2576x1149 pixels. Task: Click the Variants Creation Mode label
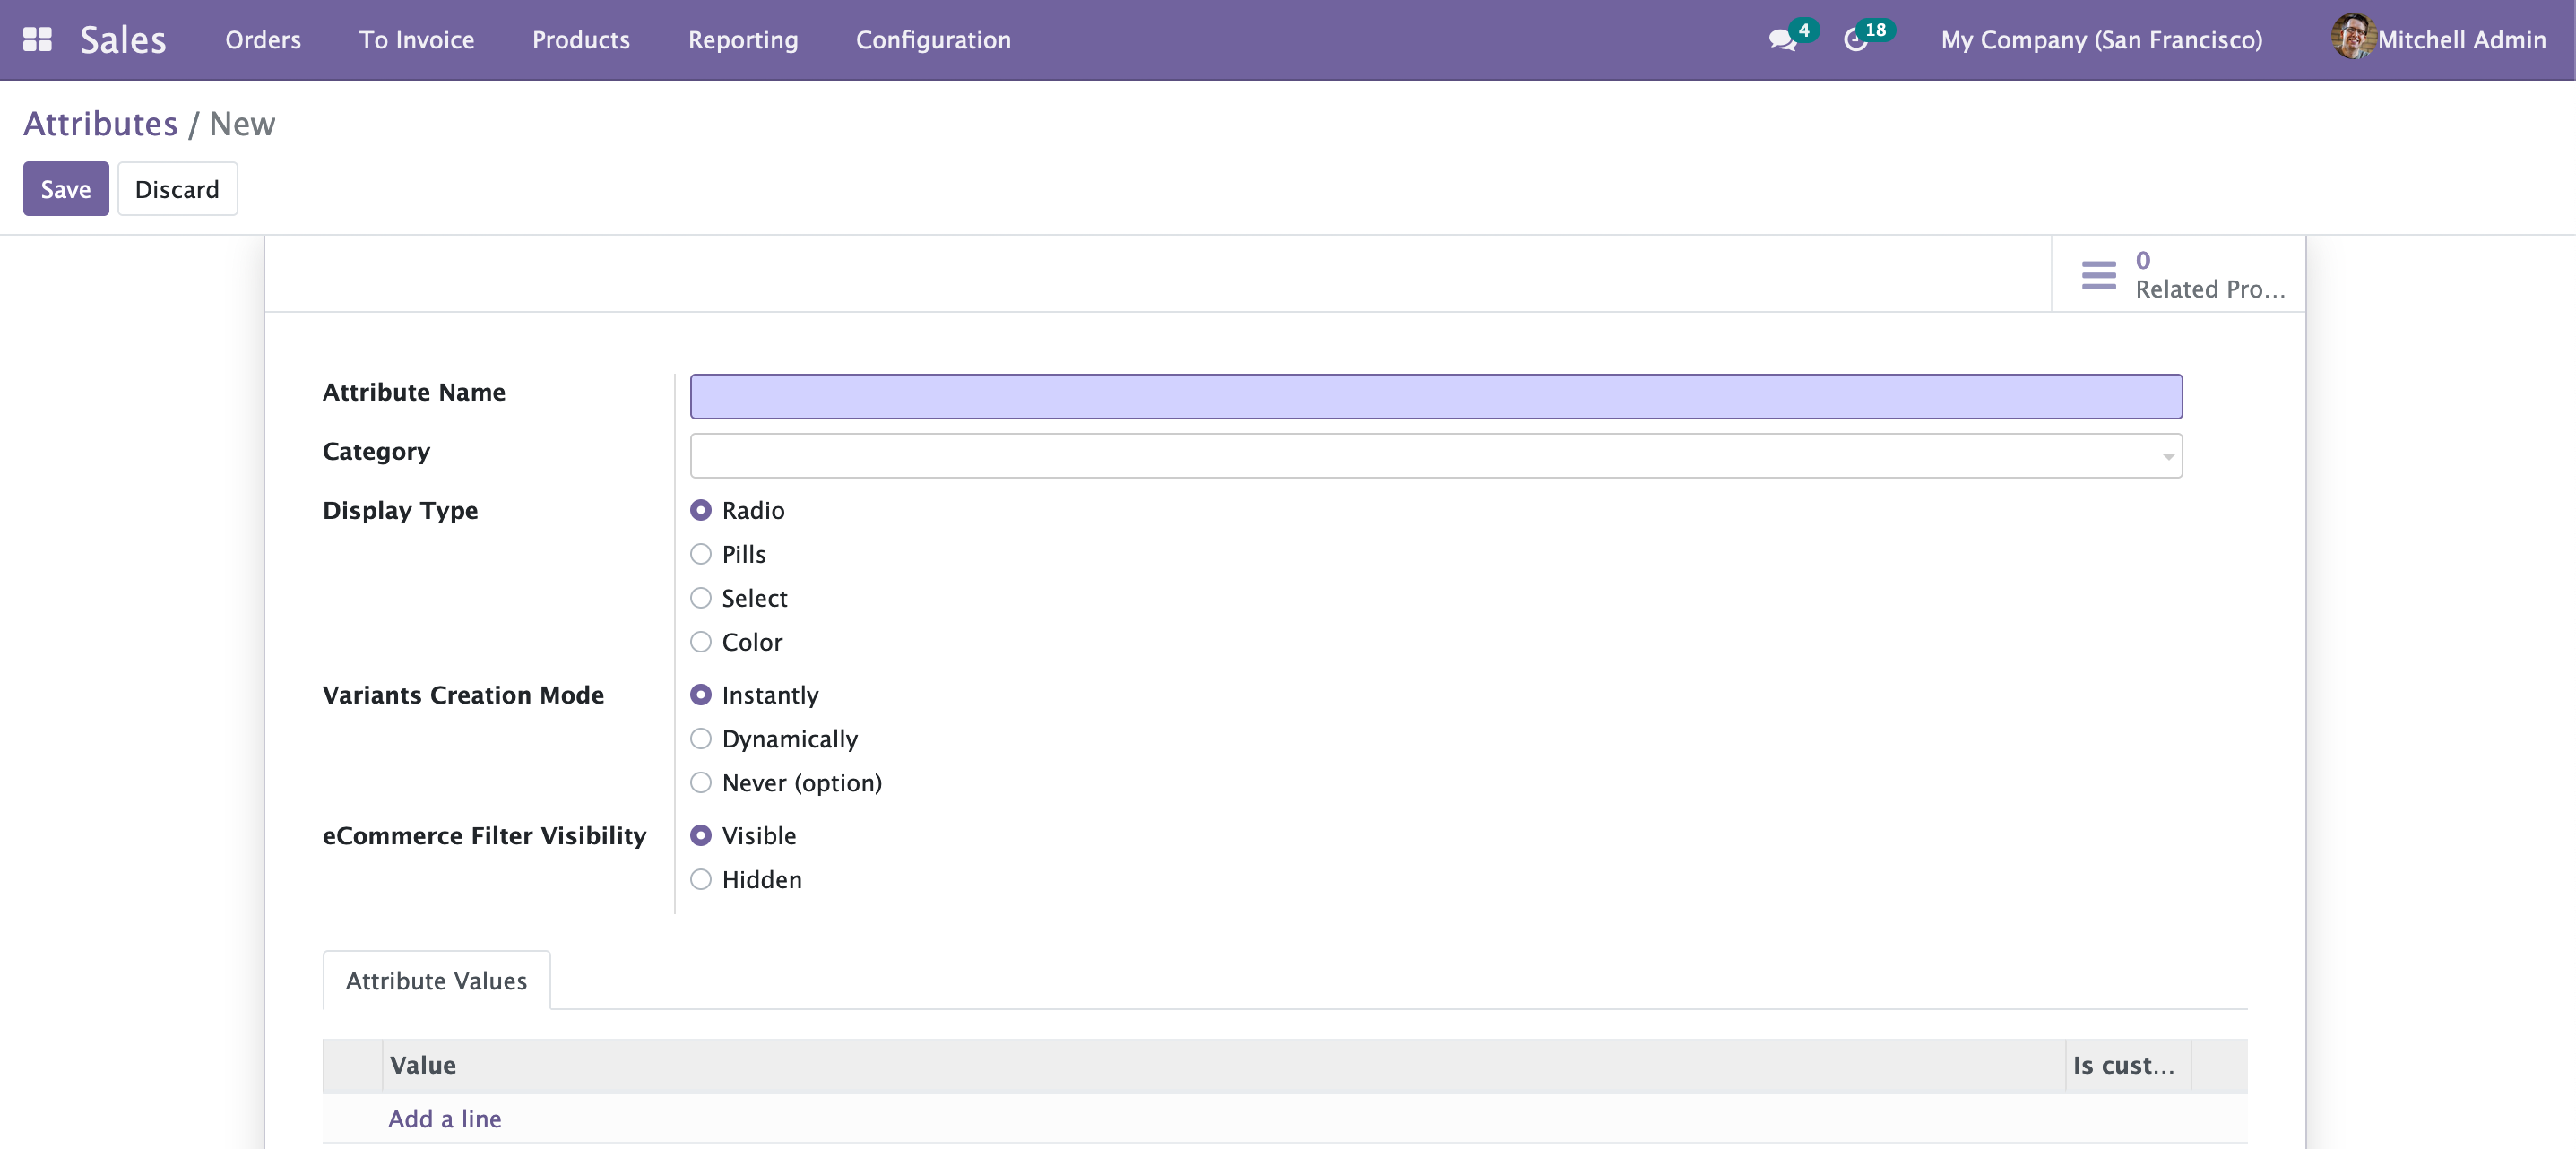click(463, 695)
